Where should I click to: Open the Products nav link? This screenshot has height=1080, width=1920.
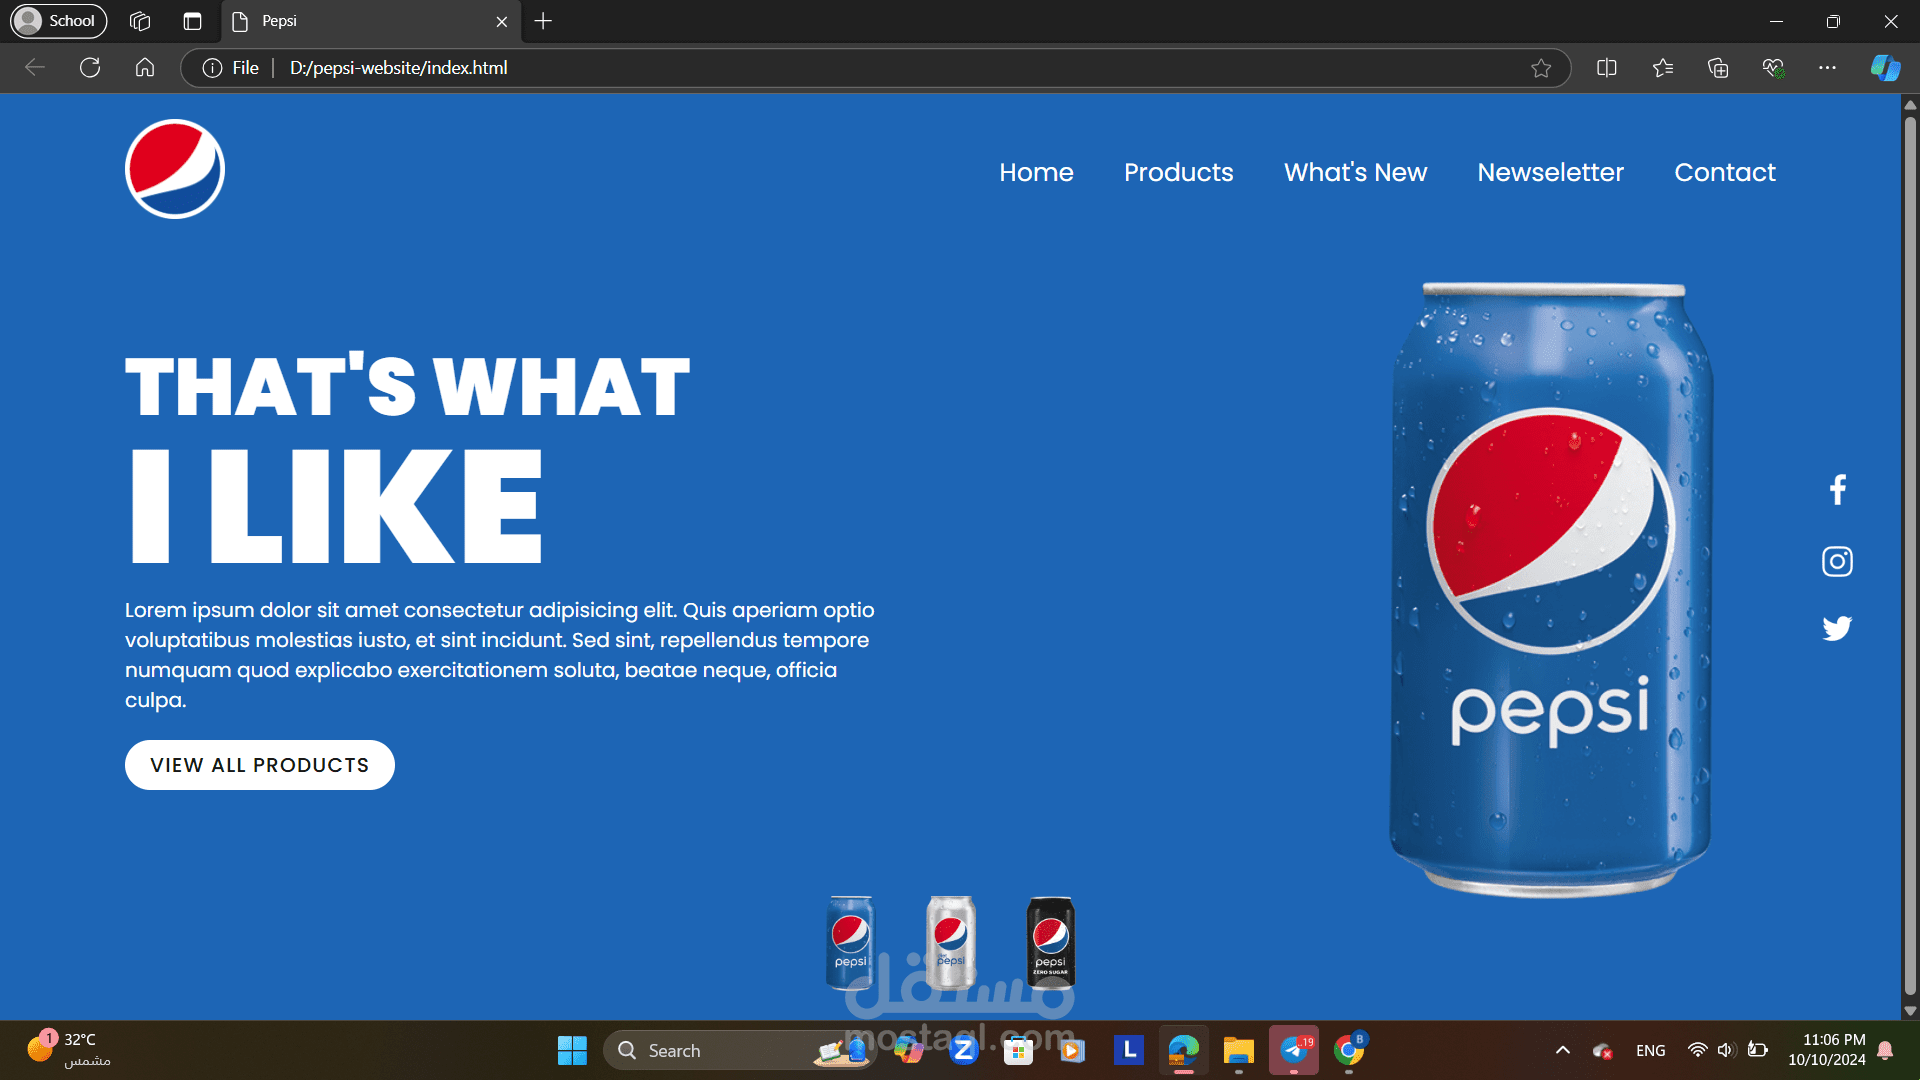[x=1178, y=172]
